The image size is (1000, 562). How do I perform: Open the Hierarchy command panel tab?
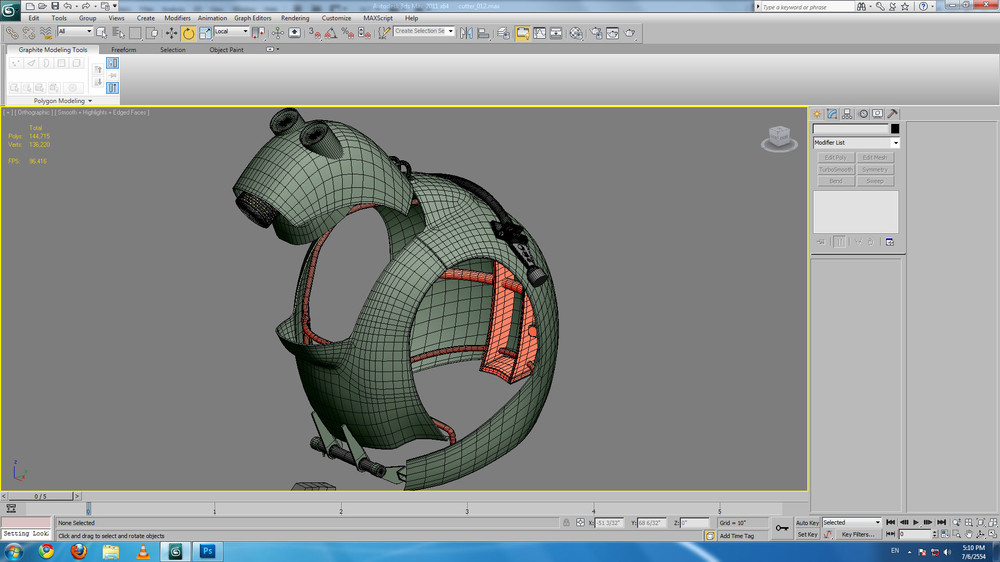click(847, 114)
